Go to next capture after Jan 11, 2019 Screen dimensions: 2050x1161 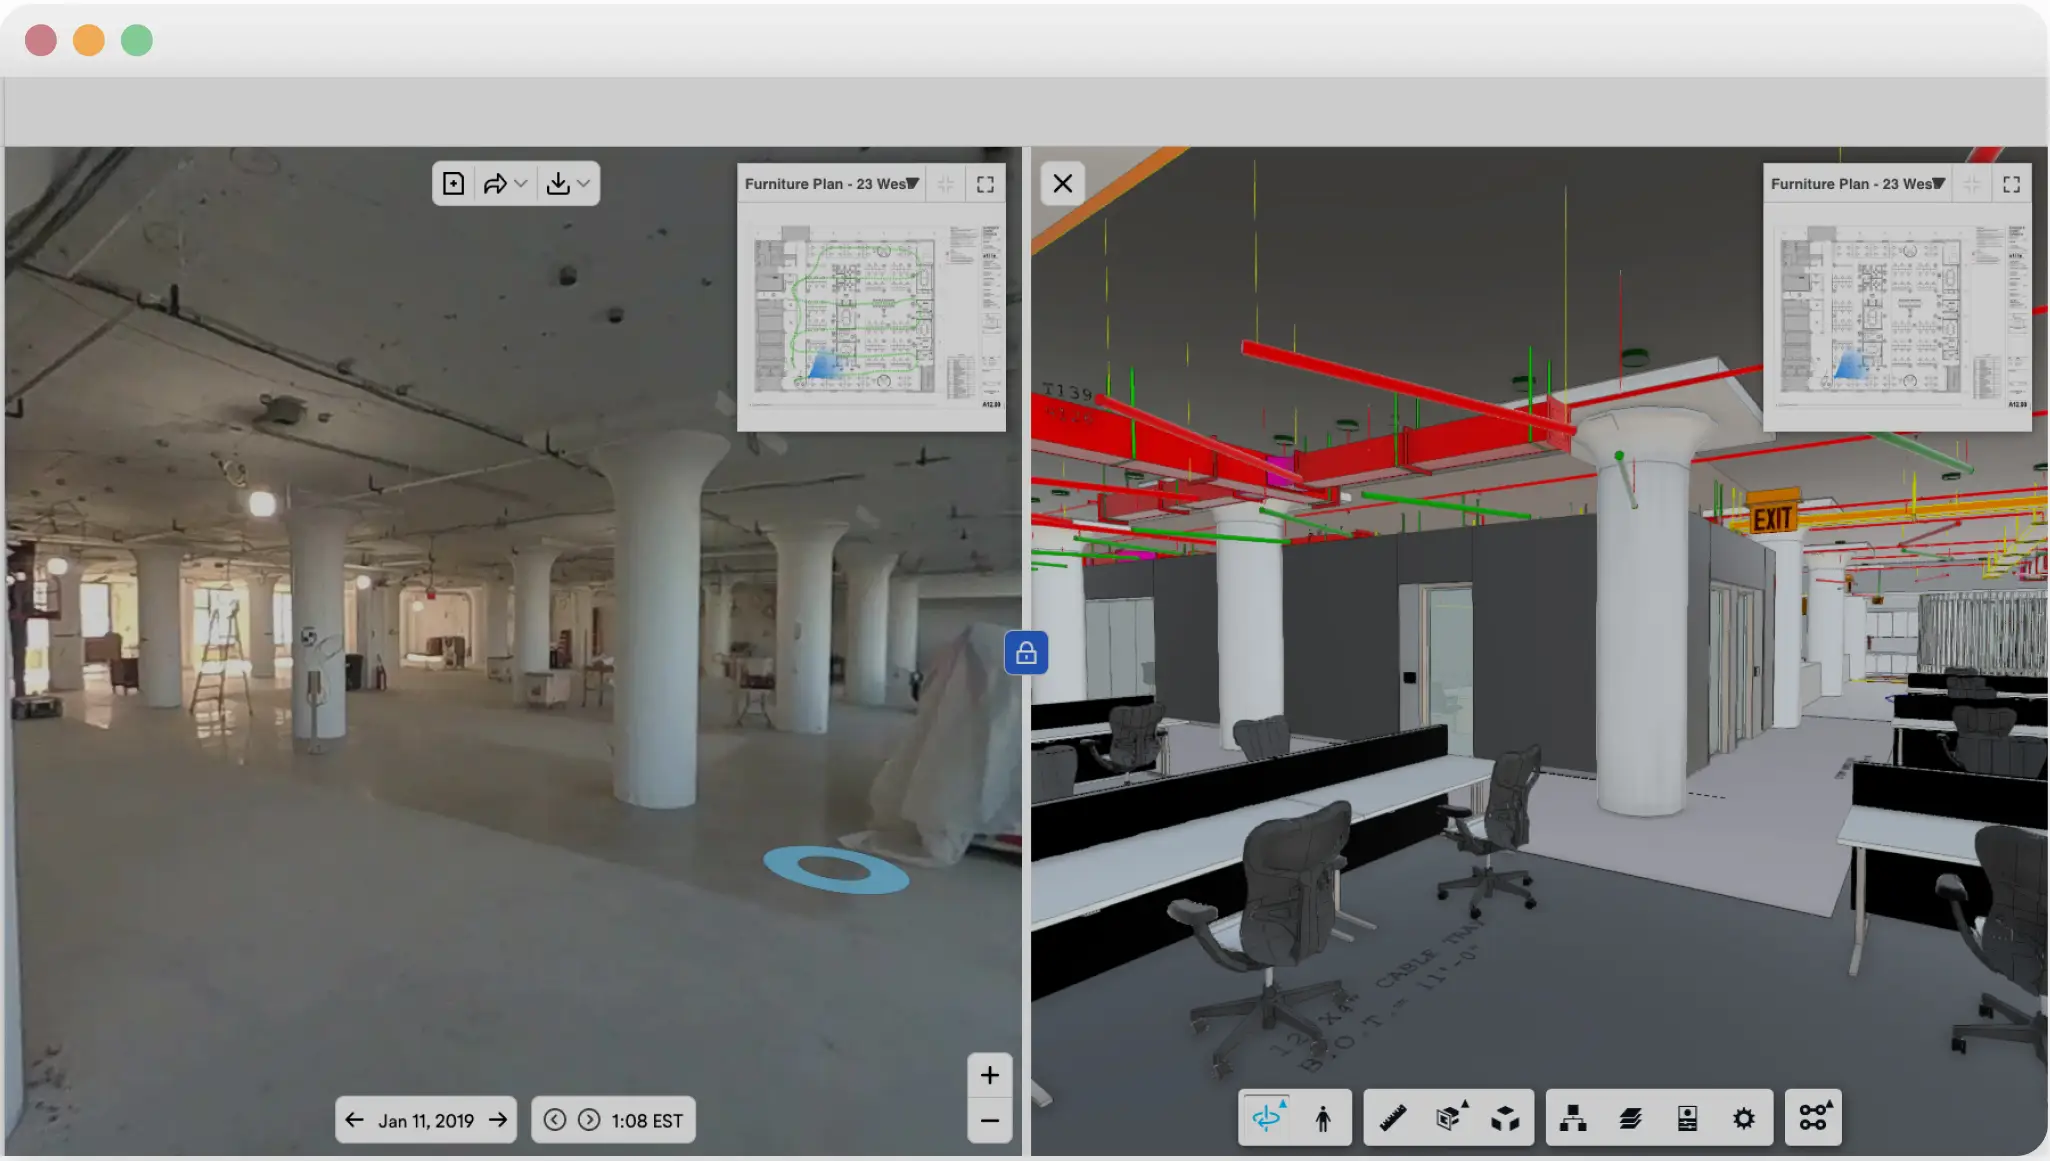point(498,1120)
